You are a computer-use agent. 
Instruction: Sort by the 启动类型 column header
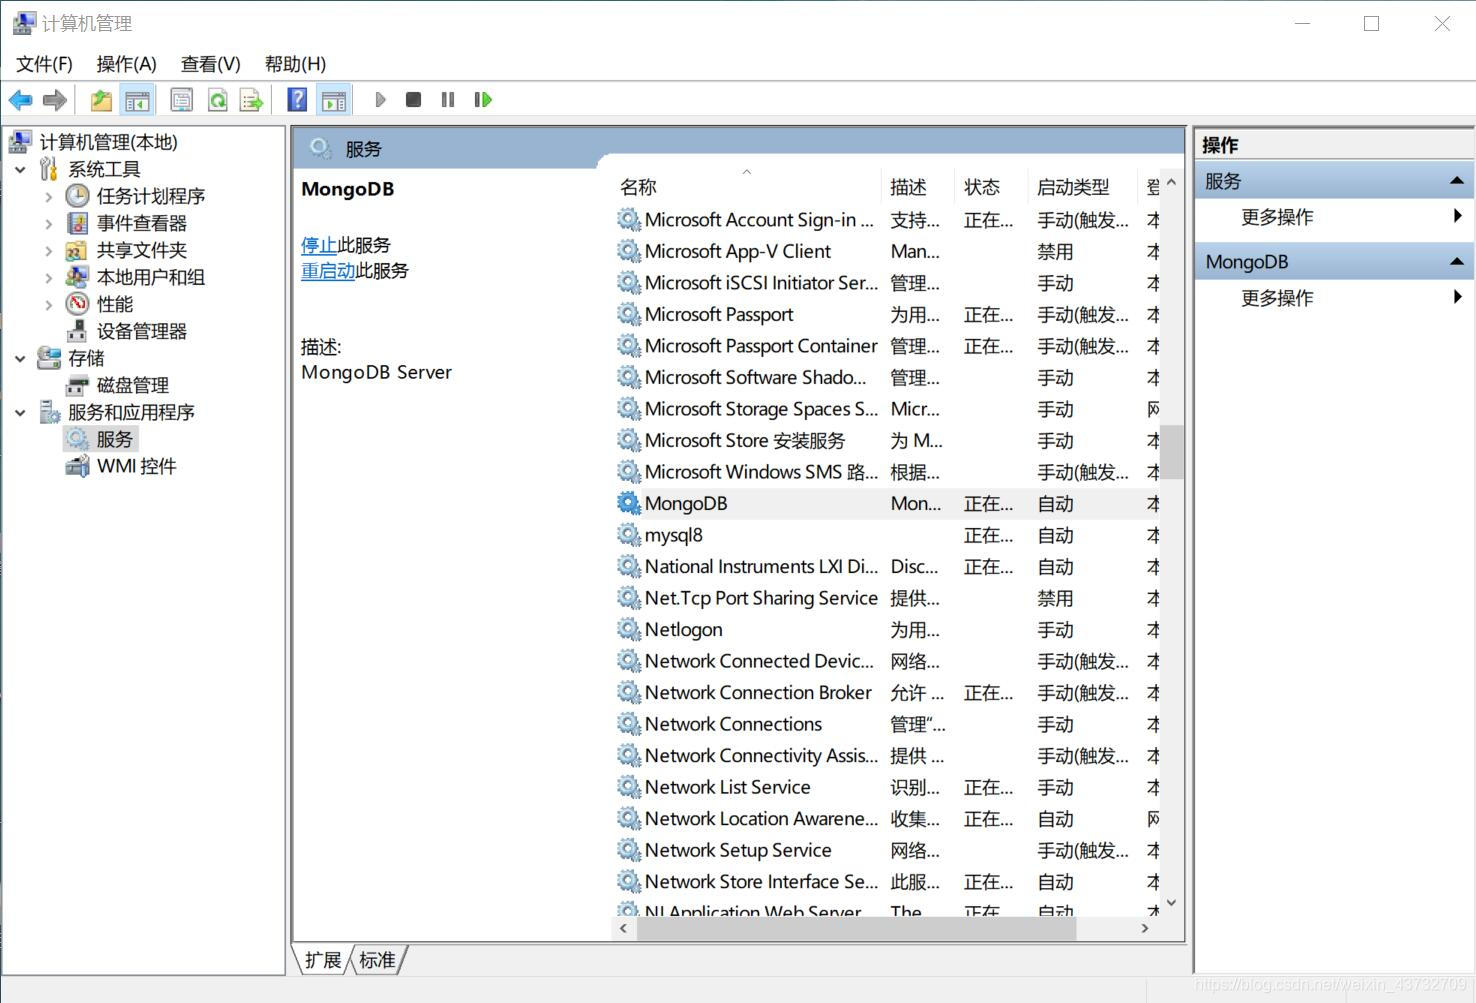click(x=1083, y=187)
